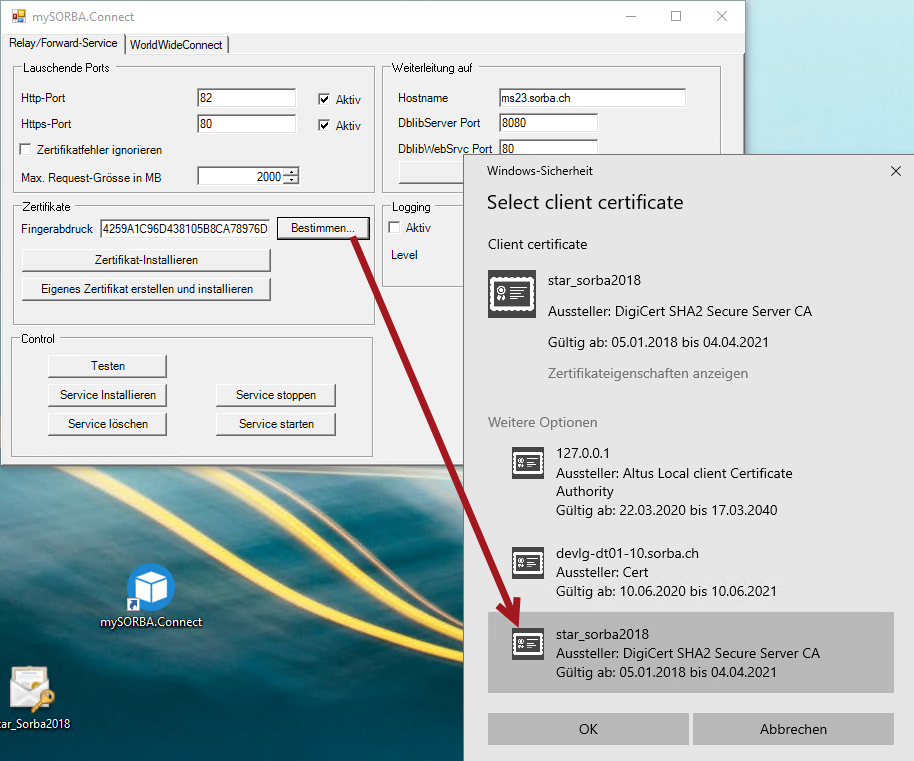914x761 pixels.
Task: Open the star_Sorba2018 certificate file icon
Action: (x=32, y=690)
